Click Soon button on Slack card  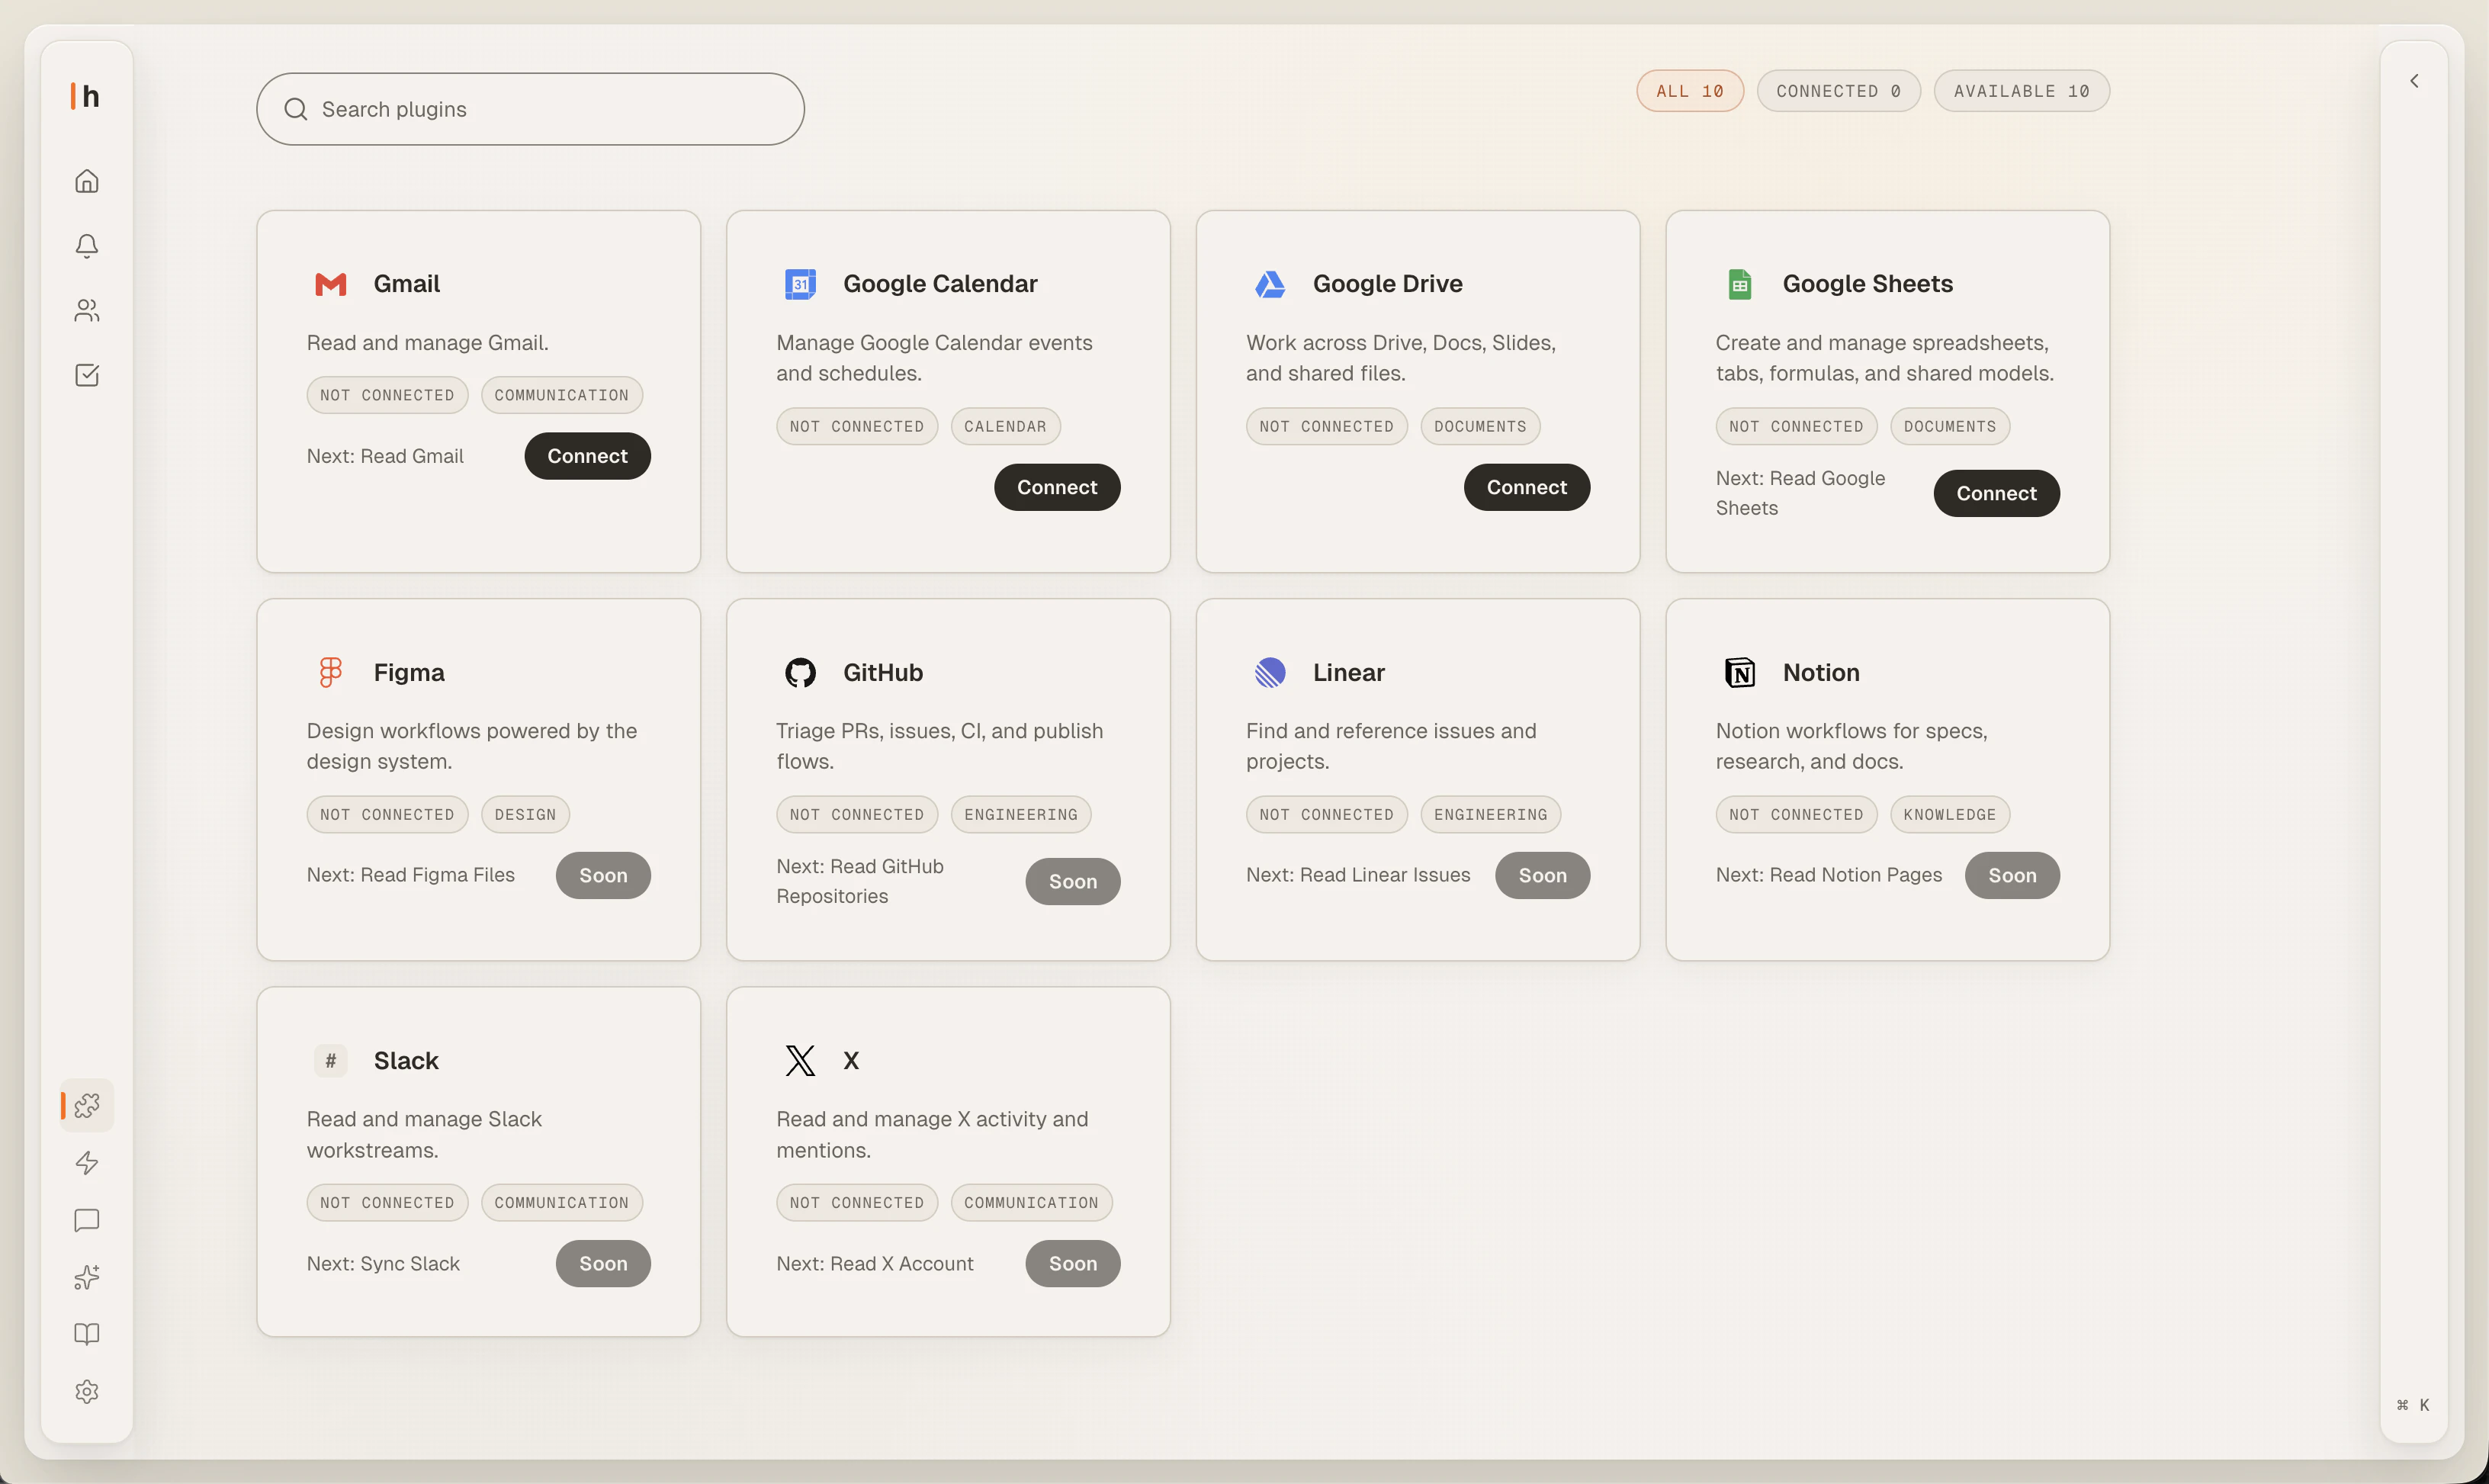(x=603, y=1264)
